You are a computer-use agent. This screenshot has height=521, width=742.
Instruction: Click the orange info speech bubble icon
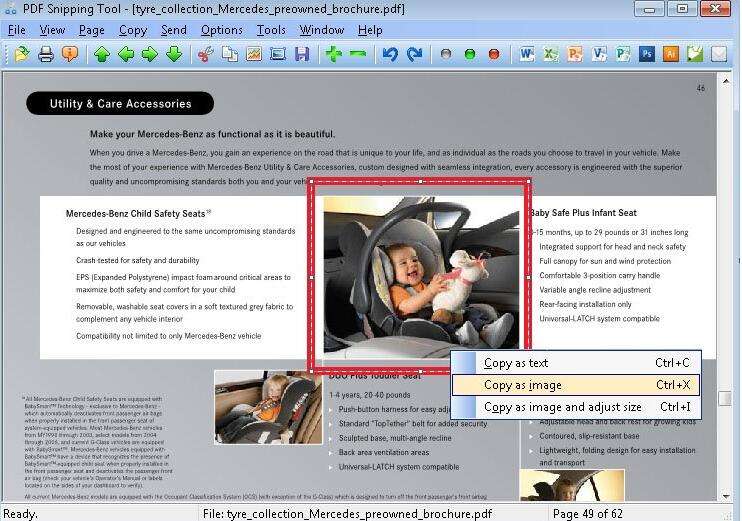click(x=70, y=54)
